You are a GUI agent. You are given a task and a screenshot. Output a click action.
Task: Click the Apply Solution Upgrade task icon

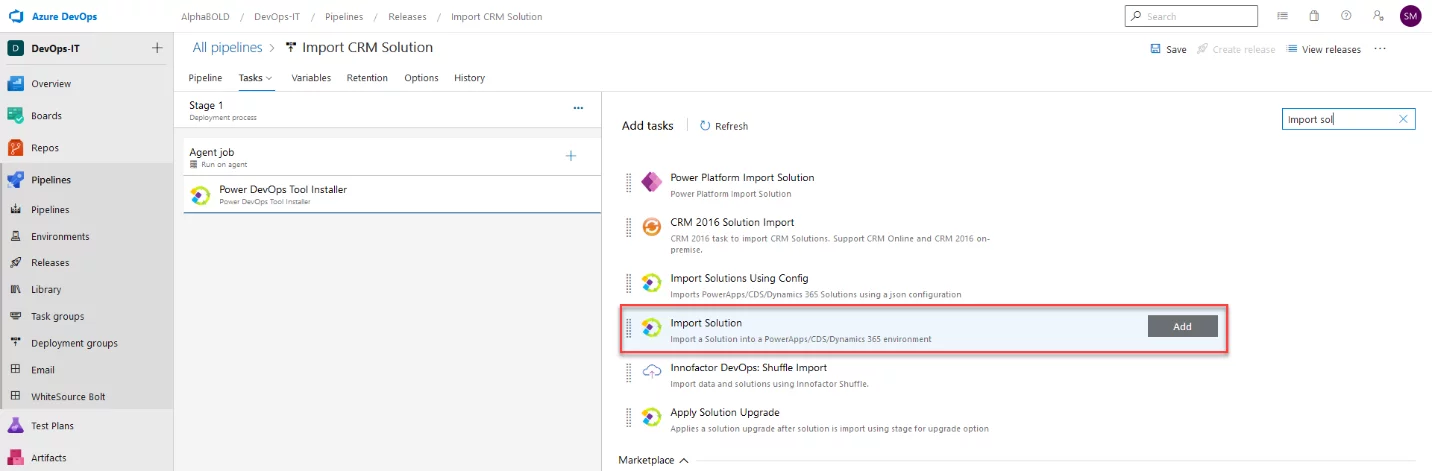652,417
